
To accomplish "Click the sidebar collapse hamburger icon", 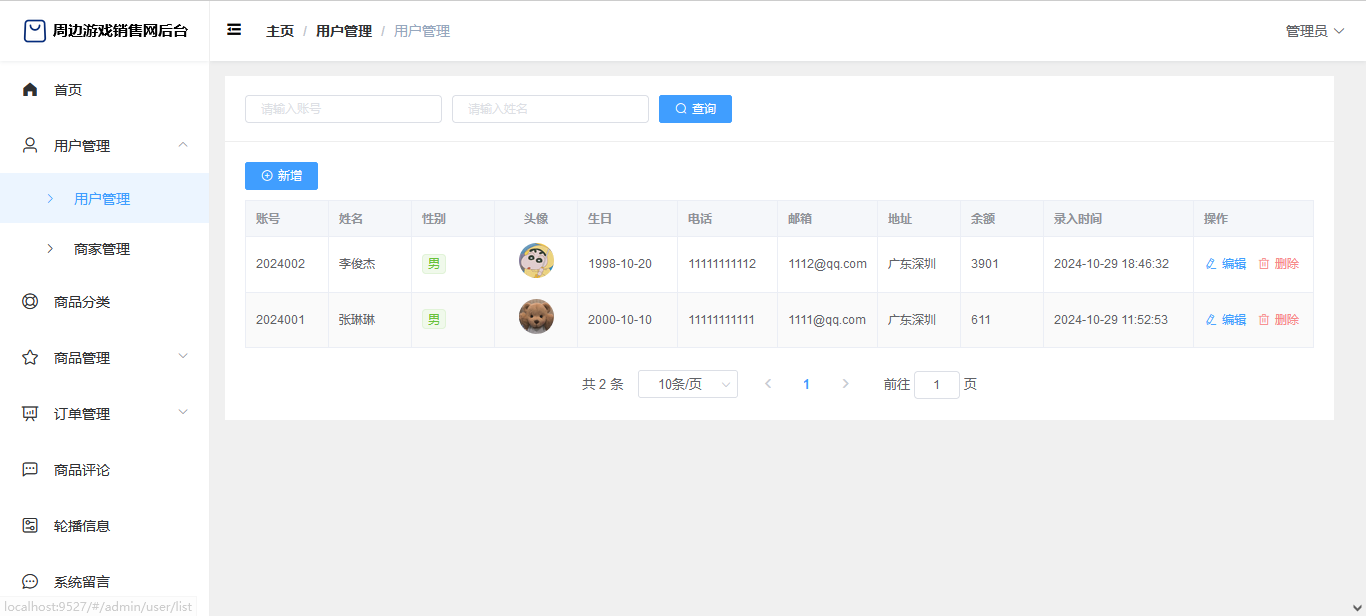I will point(234,30).
